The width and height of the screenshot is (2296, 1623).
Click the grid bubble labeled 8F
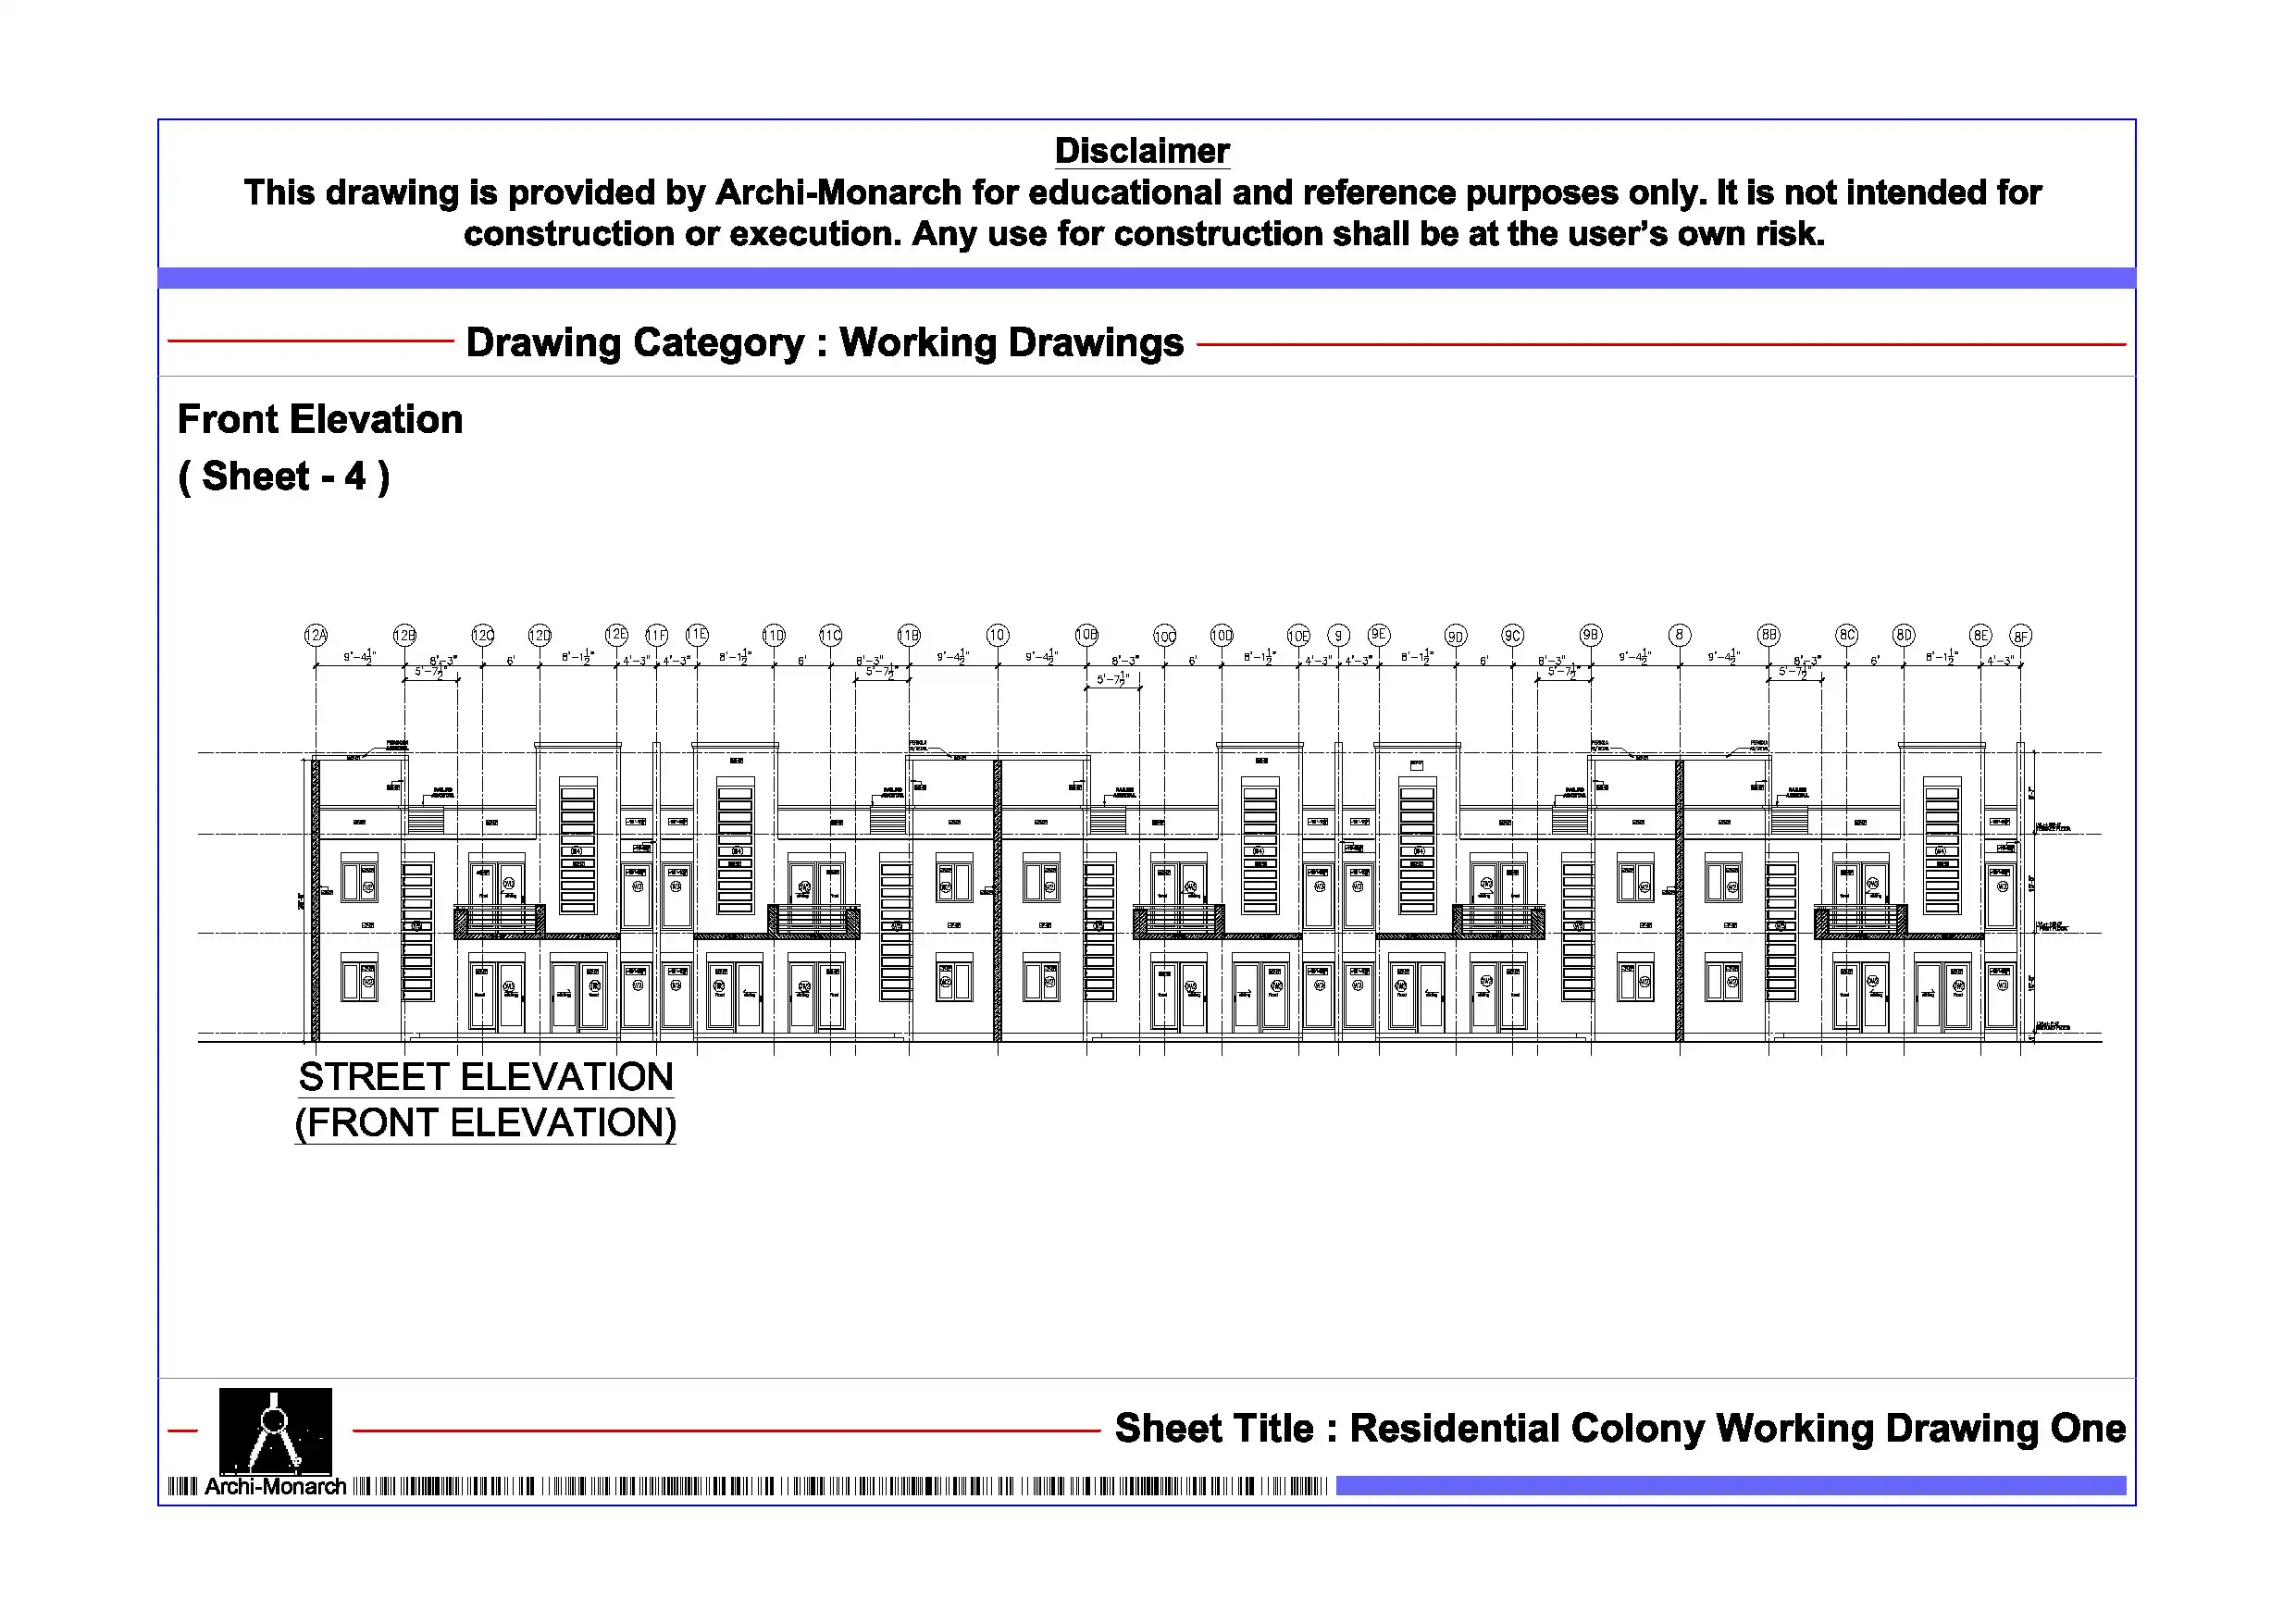2021,636
